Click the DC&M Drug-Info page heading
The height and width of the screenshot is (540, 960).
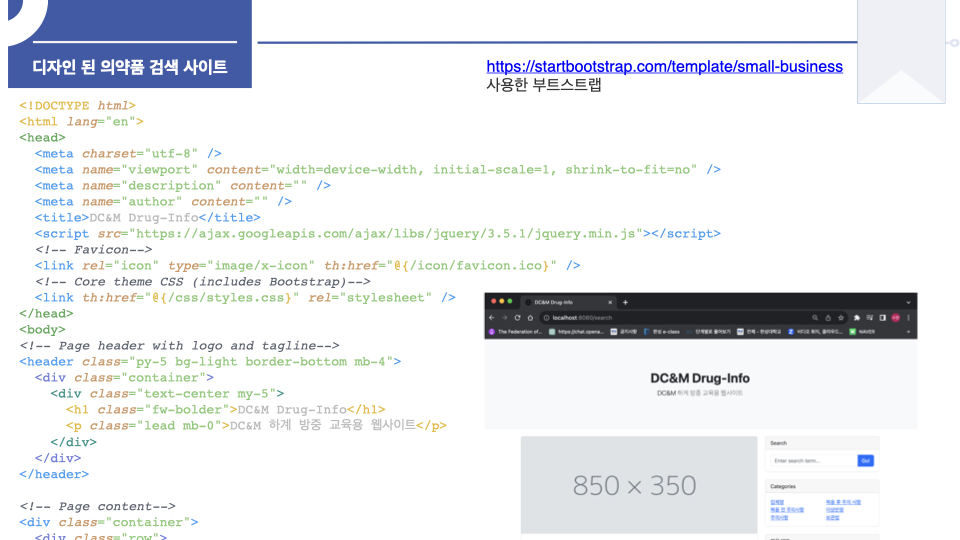tap(700, 378)
